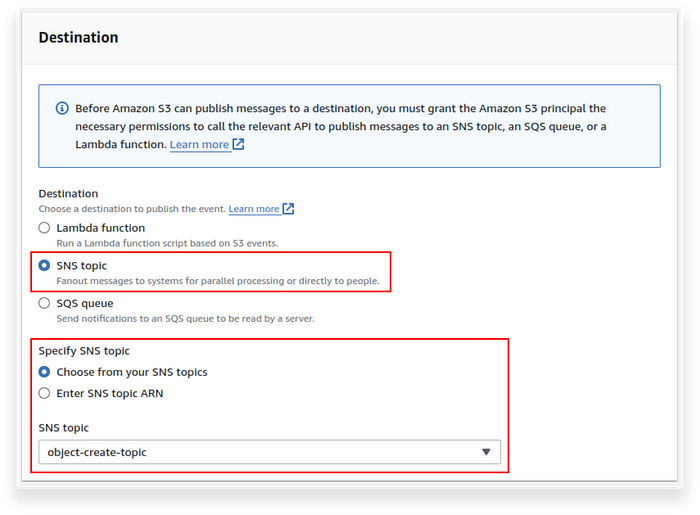Click the 'Choose from your SNS topics' label
The height and width of the screenshot is (515, 700).
[132, 372]
